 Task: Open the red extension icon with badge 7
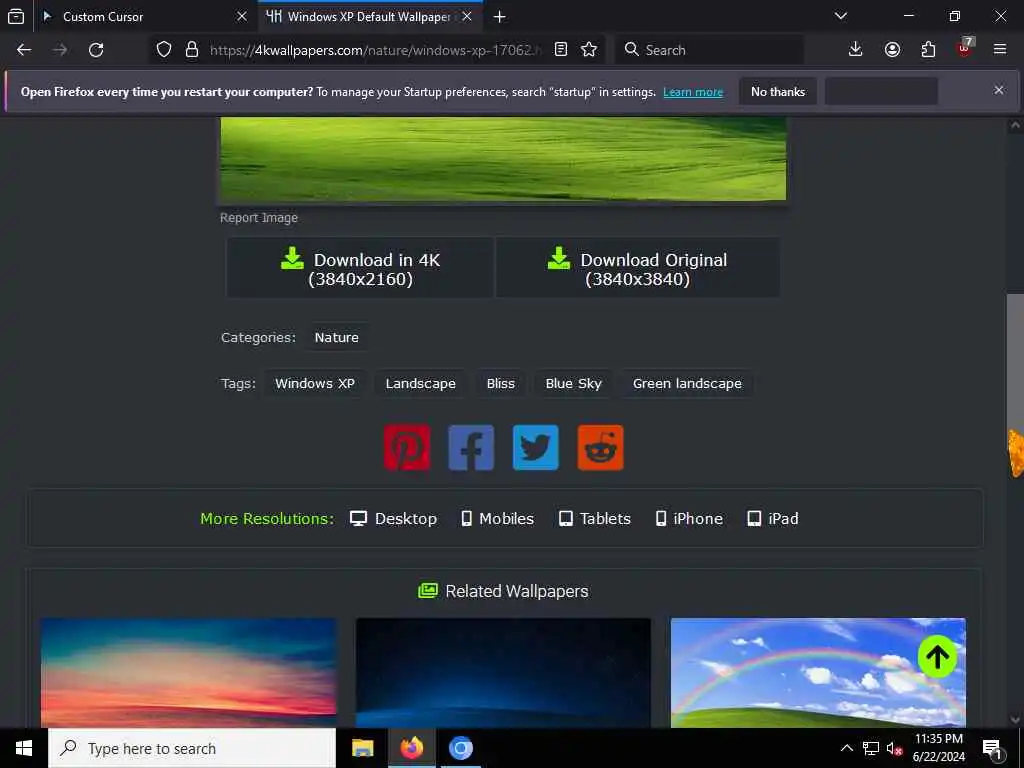tap(965, 48)
